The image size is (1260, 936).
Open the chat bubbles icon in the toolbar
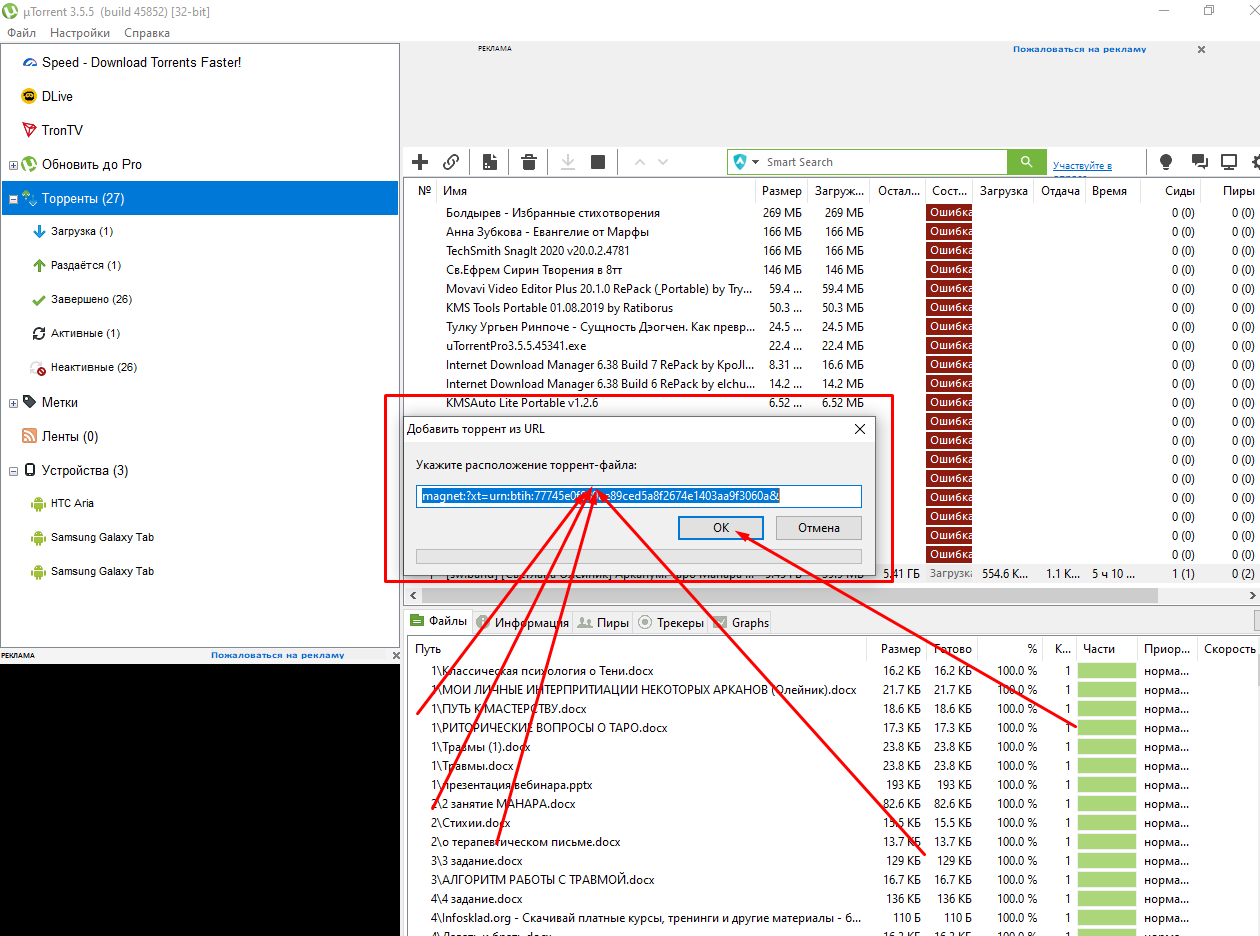pyautogui.click(x=1199, y=162)
